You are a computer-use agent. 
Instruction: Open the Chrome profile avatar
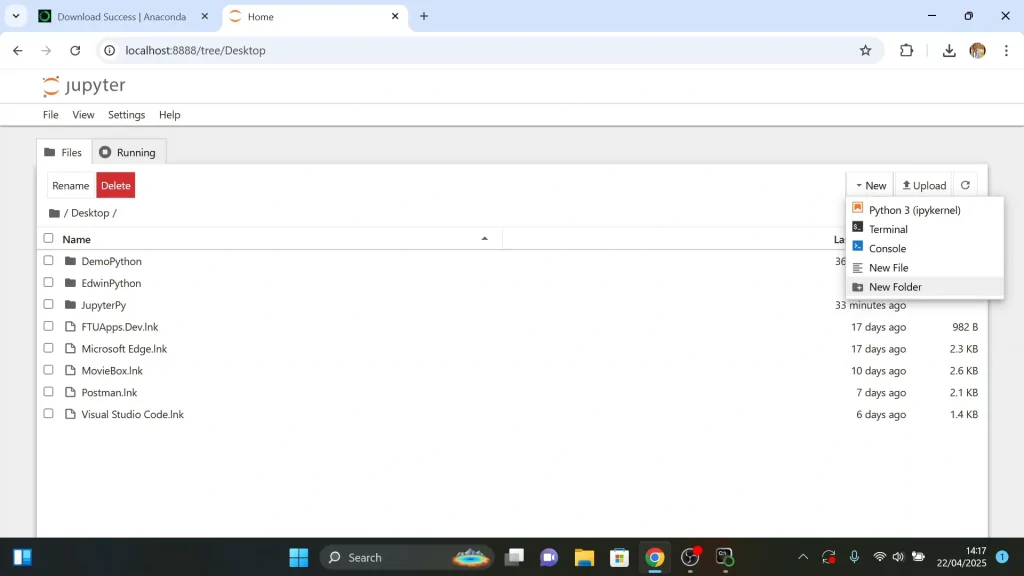(978, 50)
